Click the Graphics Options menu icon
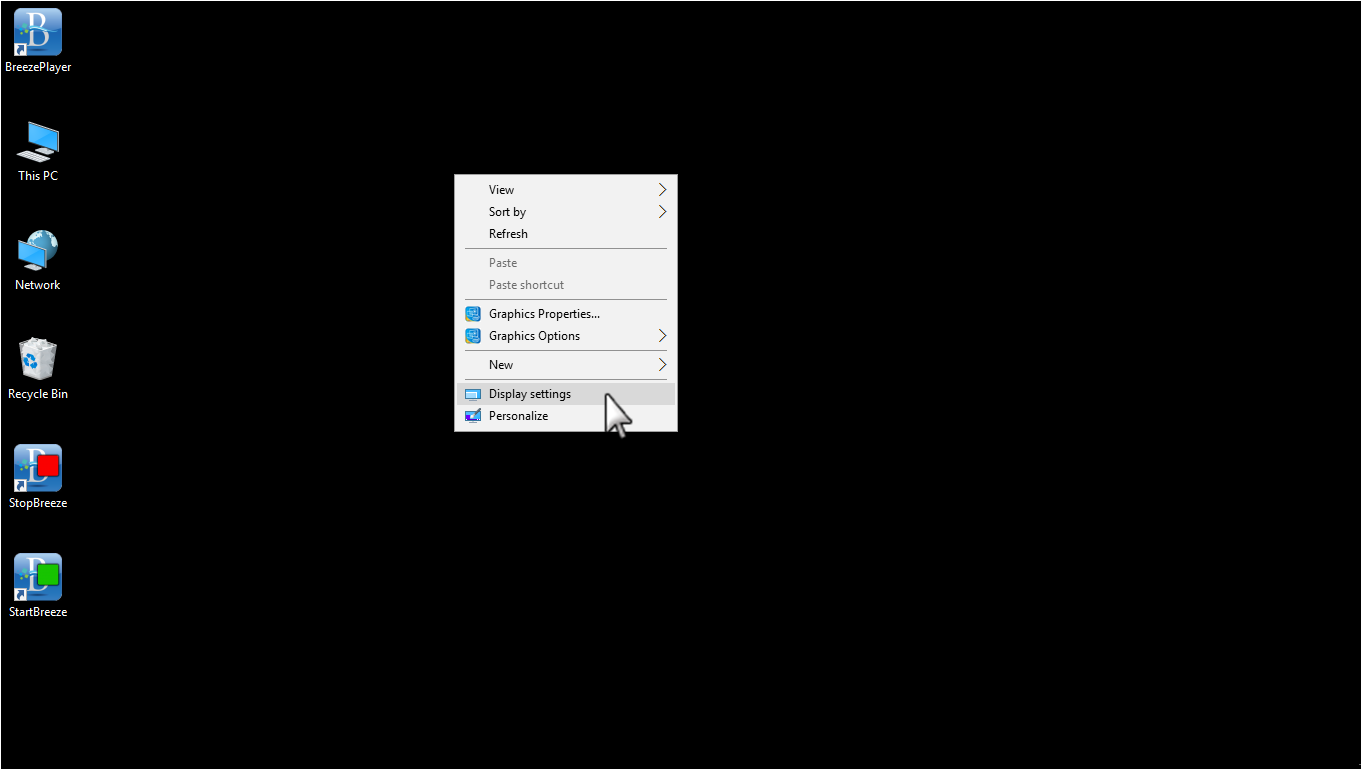 click(x=473, y=336)
